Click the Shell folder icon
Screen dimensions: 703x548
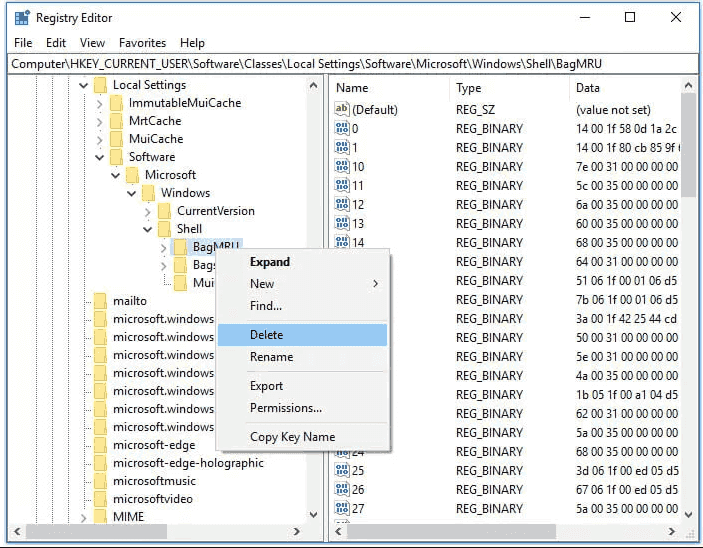165,229
